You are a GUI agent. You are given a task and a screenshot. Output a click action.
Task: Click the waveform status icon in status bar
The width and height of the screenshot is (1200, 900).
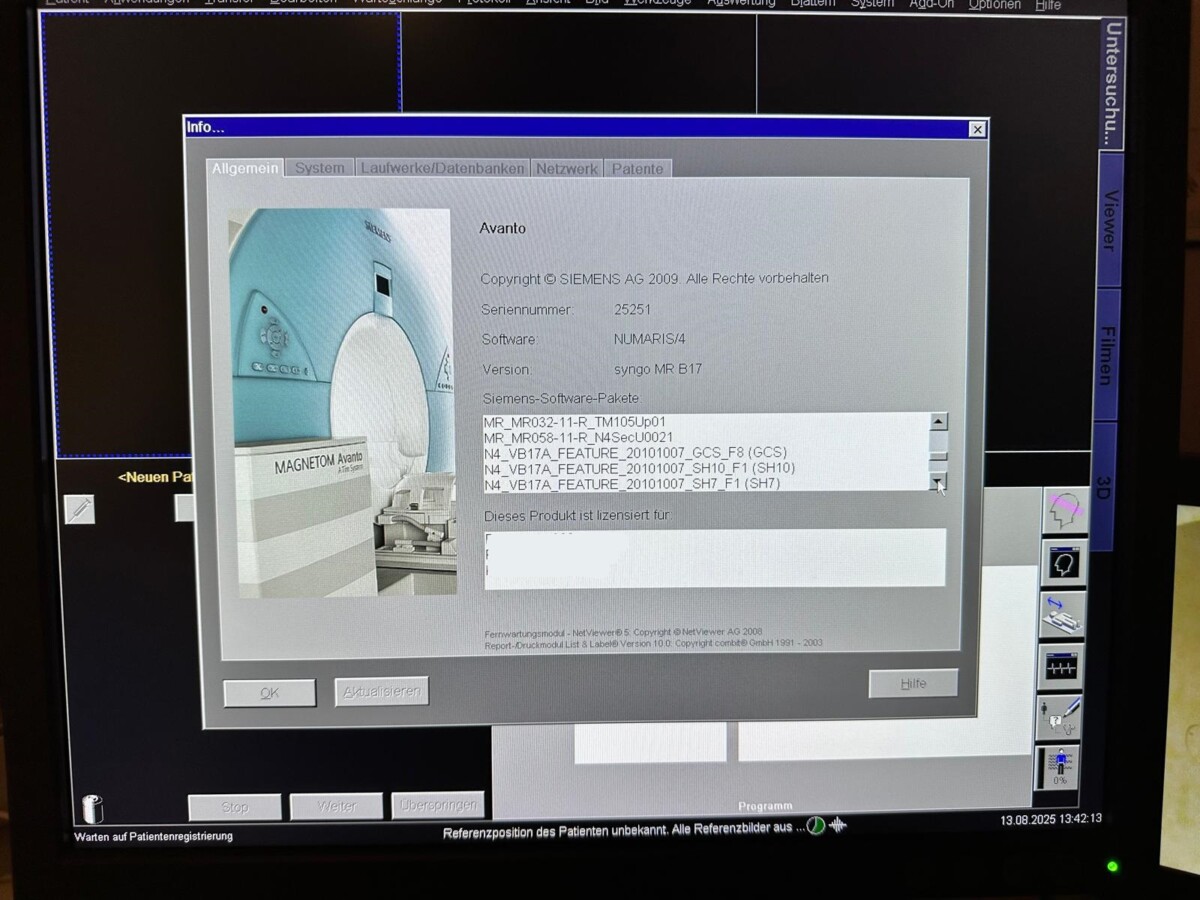click(838, 826)
